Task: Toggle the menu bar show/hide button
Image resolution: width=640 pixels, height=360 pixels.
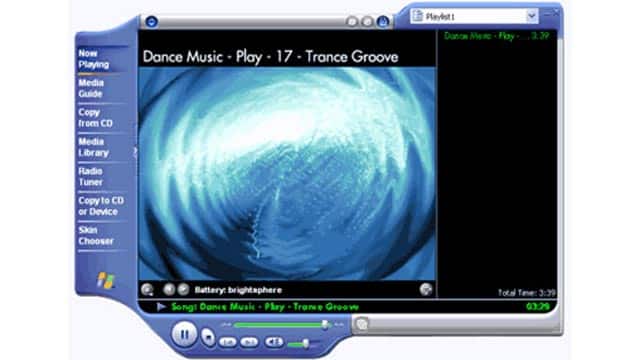Action: (x=151, y=21)
